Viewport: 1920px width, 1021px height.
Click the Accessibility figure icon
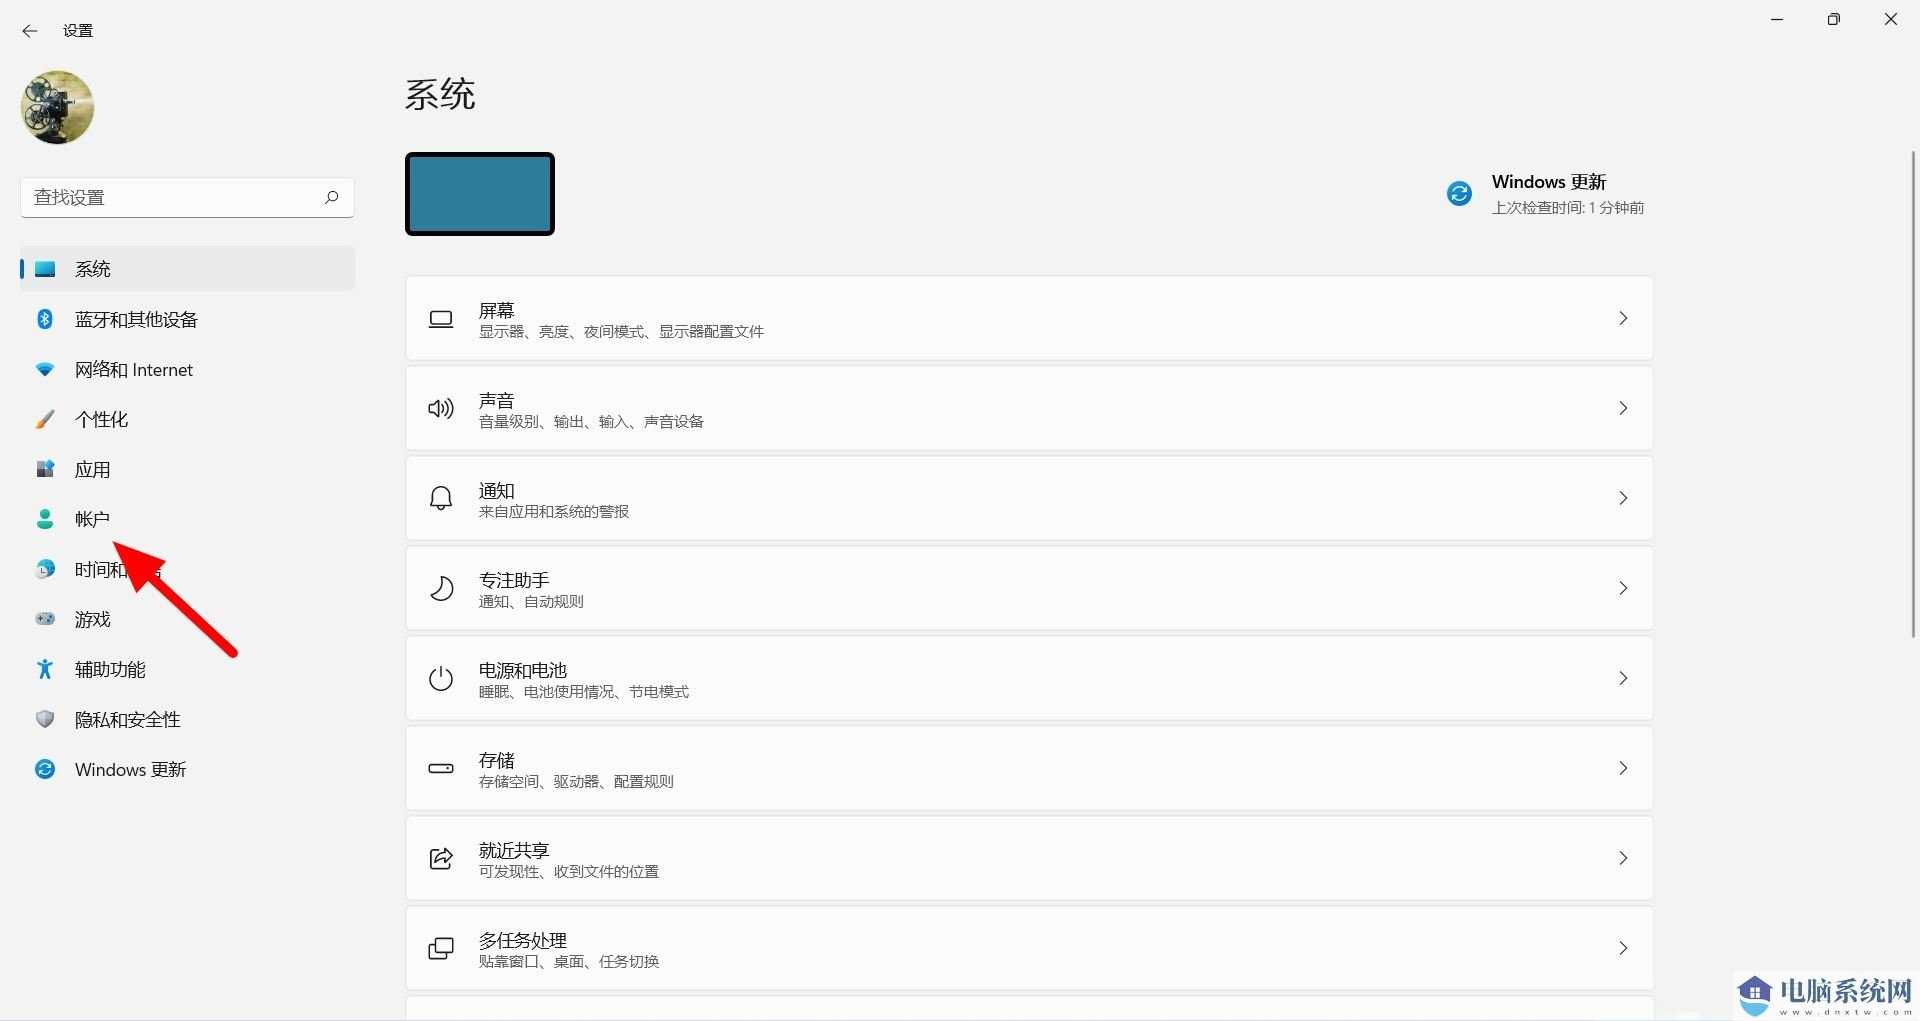click(x=45, y=669)
